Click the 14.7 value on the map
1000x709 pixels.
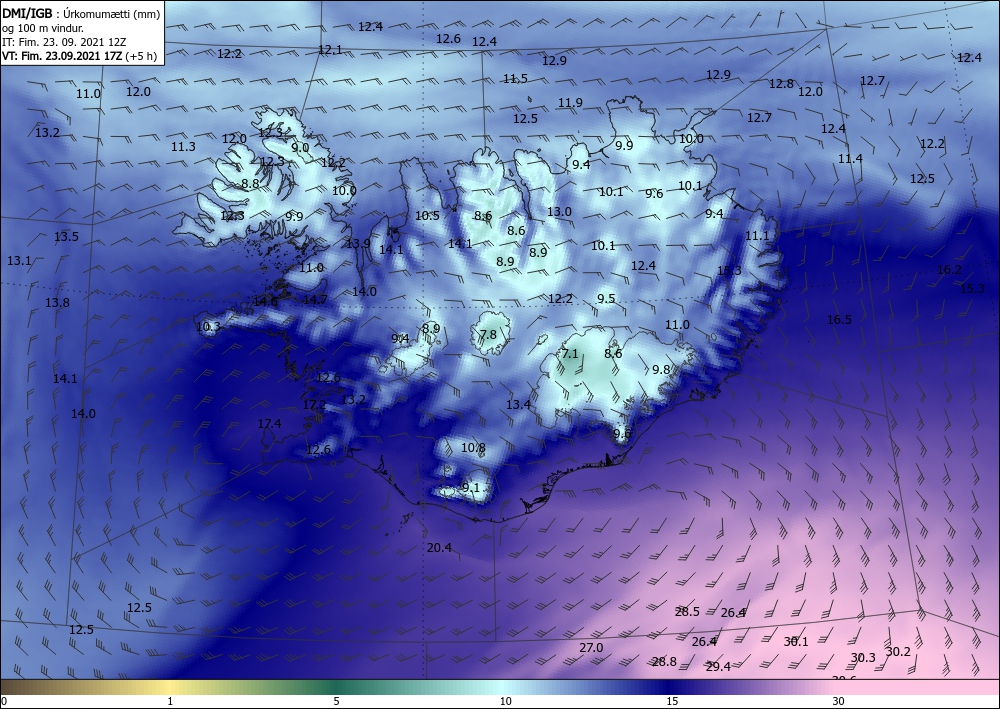point(315,299)
